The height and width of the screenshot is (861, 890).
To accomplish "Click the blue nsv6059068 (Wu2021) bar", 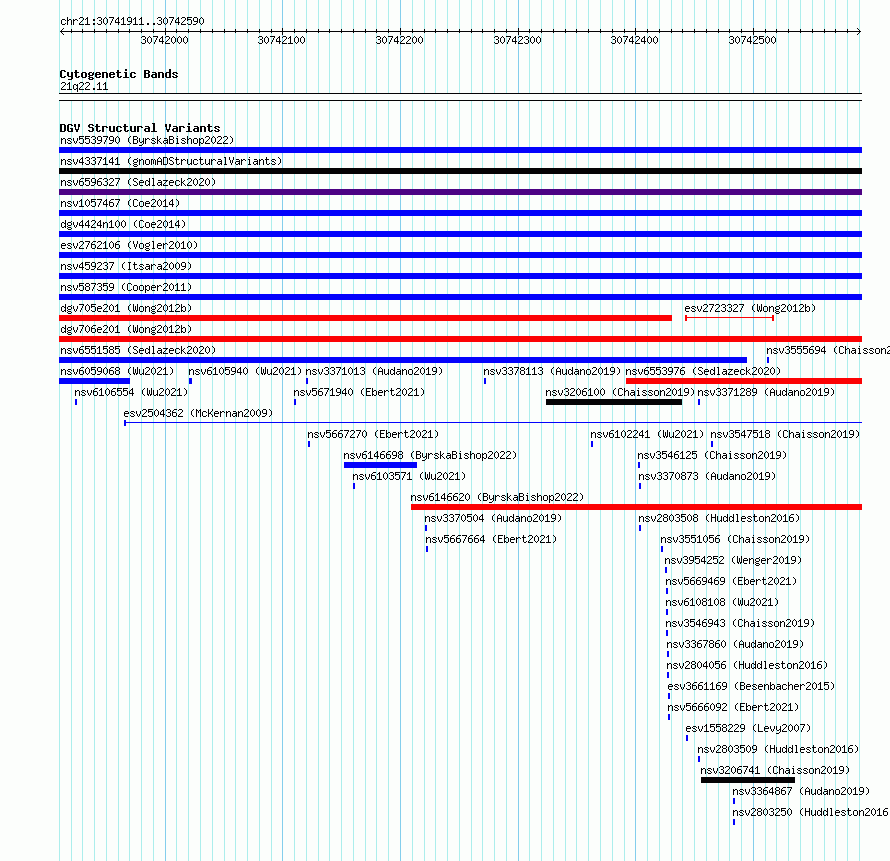I will (x=94, y=381).
